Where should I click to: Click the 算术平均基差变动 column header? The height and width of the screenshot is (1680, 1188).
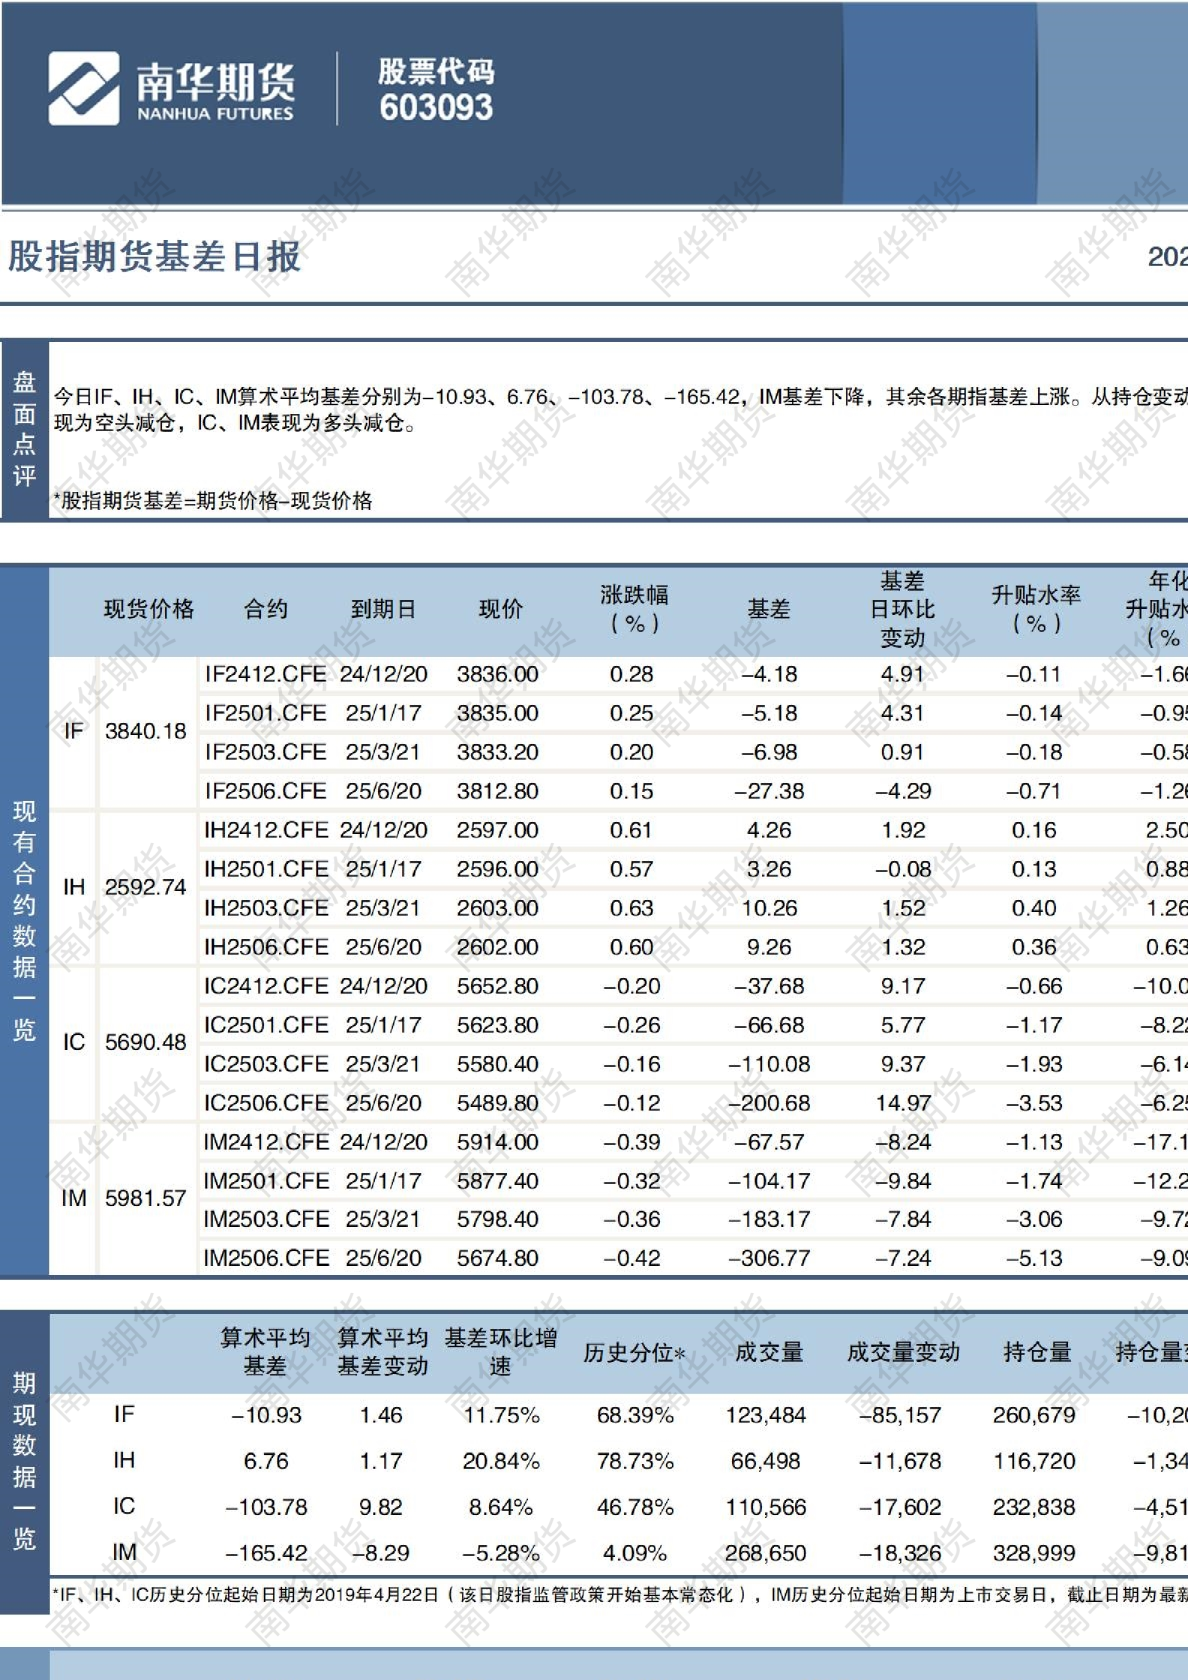click(382, 1352)
